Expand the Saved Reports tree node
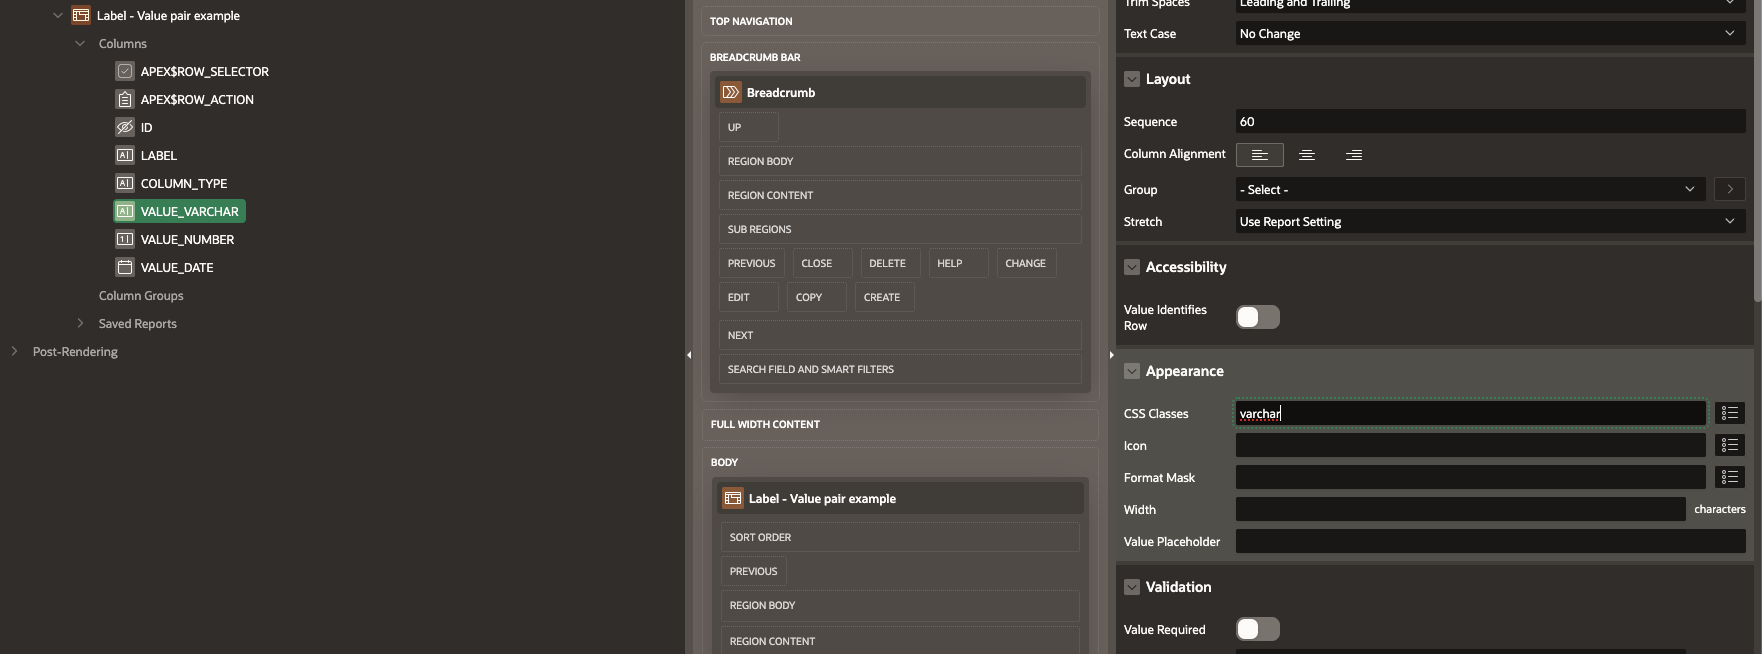The image size is (1762, 654). tap(80, 323)
